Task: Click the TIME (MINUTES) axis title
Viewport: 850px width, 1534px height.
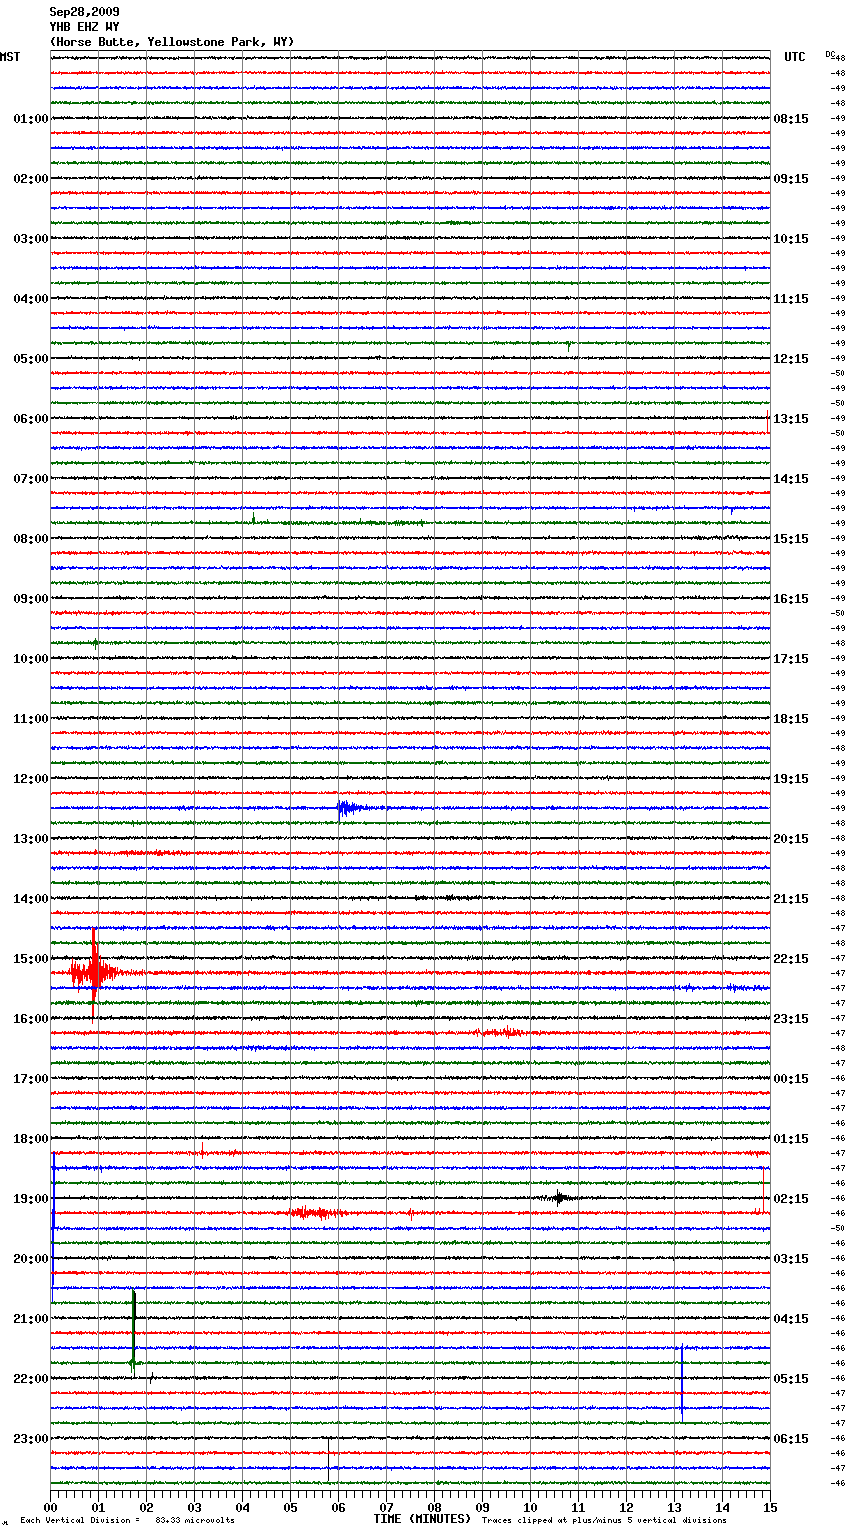Action: tap(422, 1519)
